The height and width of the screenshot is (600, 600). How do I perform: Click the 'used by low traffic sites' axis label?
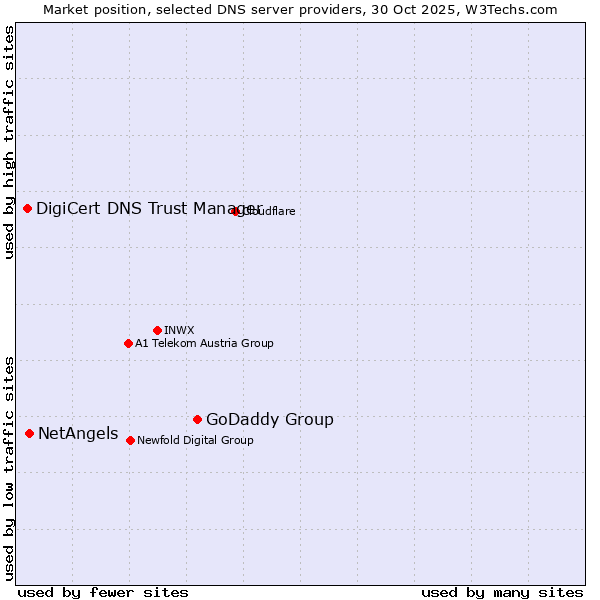(x=9, y=467)
